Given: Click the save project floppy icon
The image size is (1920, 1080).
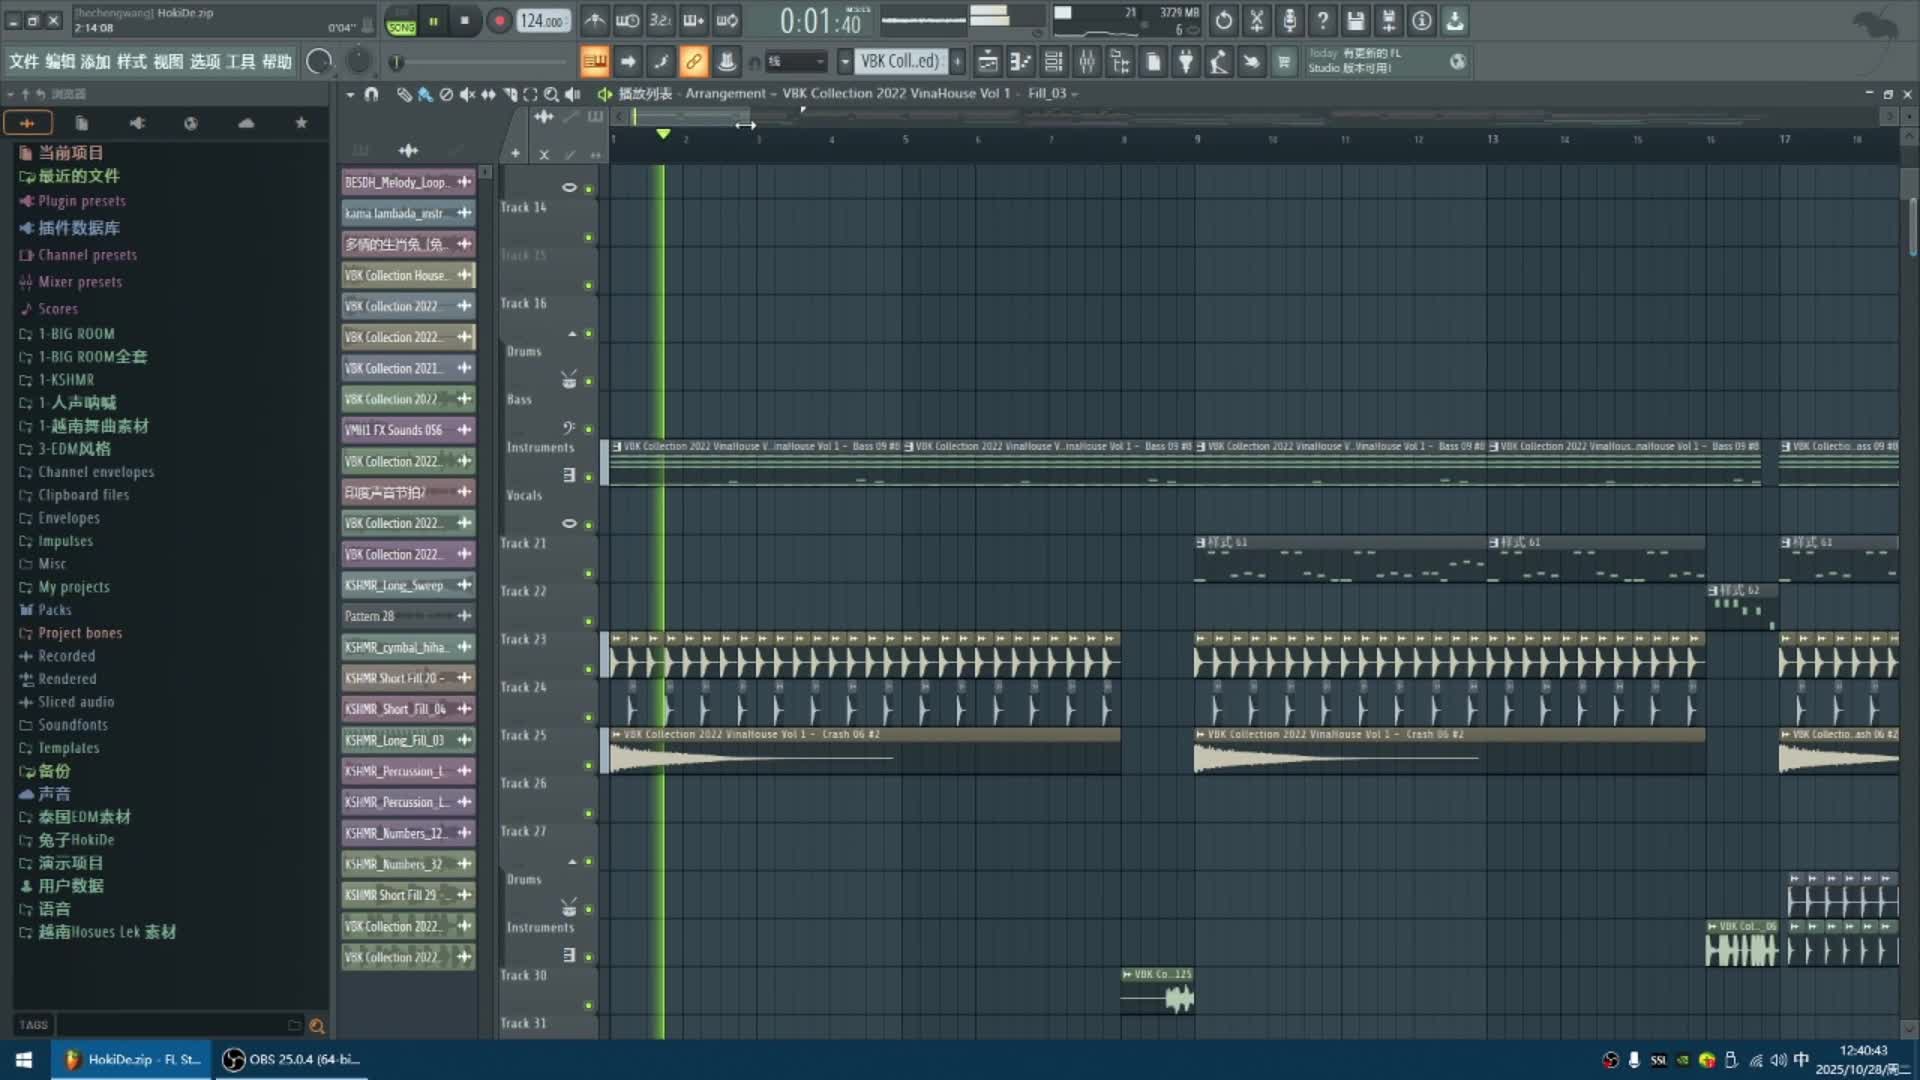Looking at the screenshot, I should pyautogui.click(x=1355, y=20).
